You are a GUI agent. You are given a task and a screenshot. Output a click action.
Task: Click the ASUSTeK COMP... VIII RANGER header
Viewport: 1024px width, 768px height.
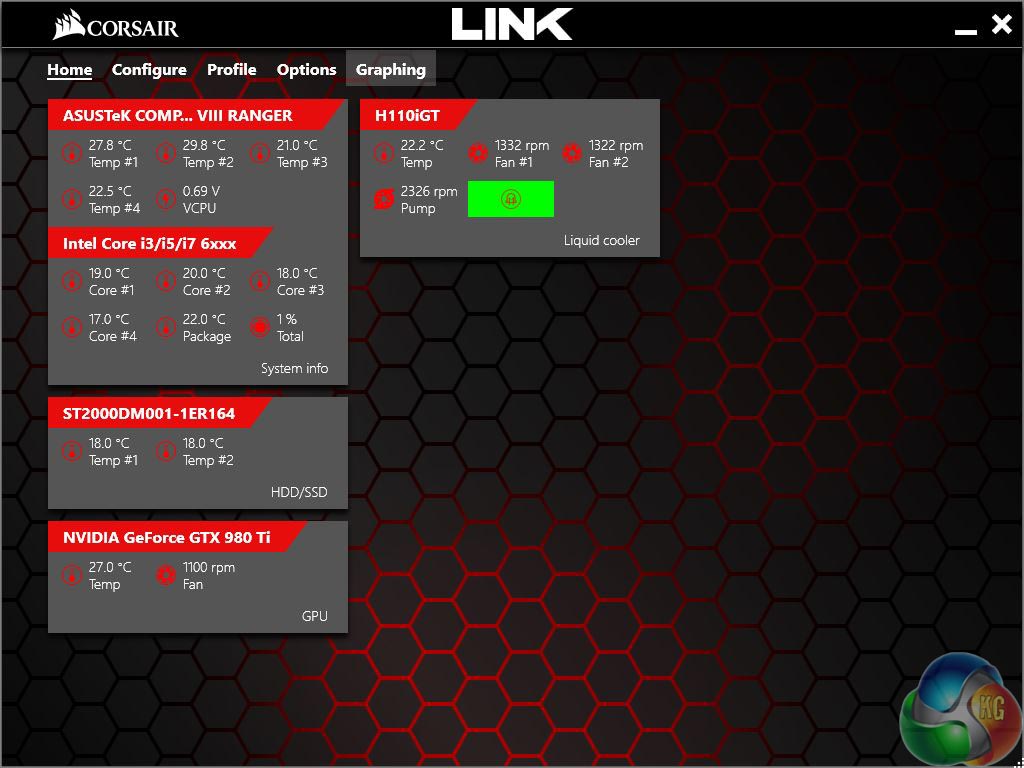click(195, 116)
